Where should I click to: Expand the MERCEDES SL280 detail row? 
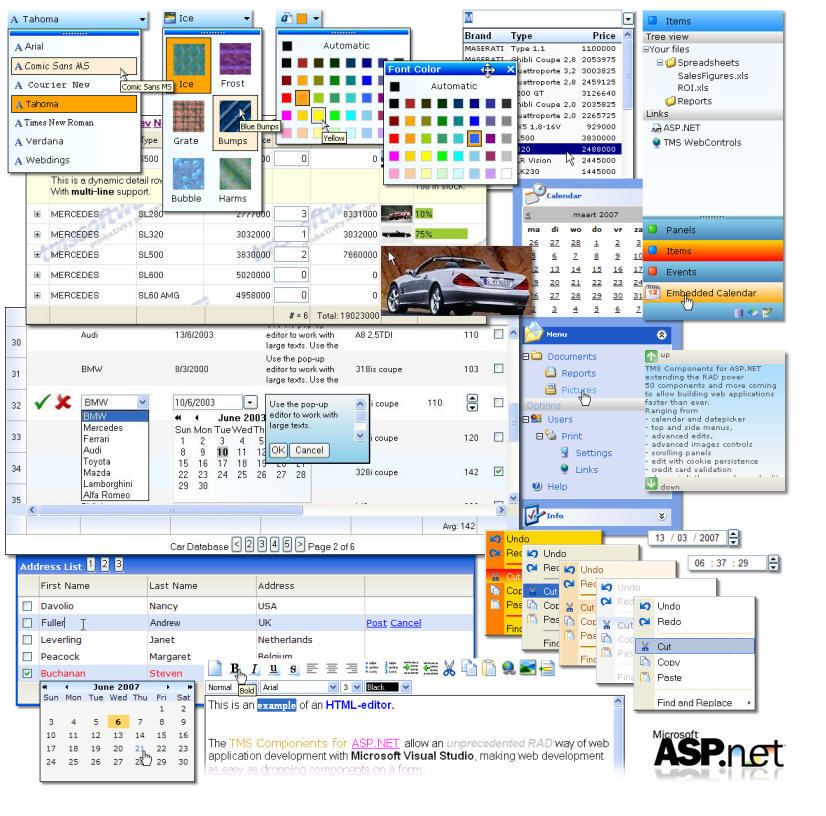(37, 214)
